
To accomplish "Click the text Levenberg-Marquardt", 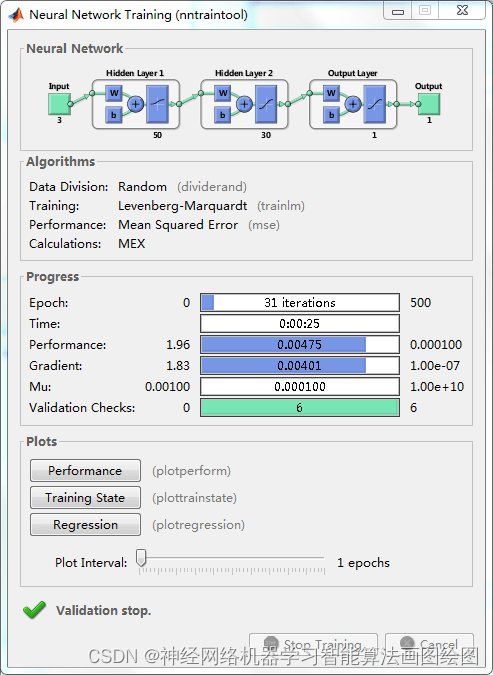I will pos(183,206).
